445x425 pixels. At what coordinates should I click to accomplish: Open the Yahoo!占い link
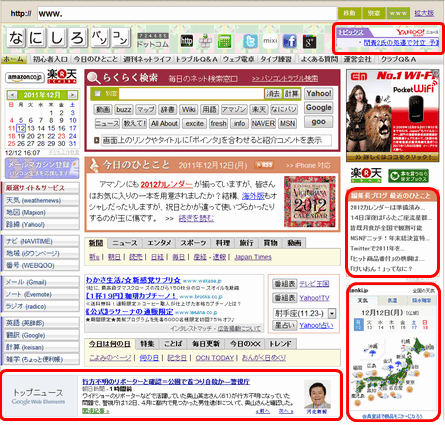[316, 325]
